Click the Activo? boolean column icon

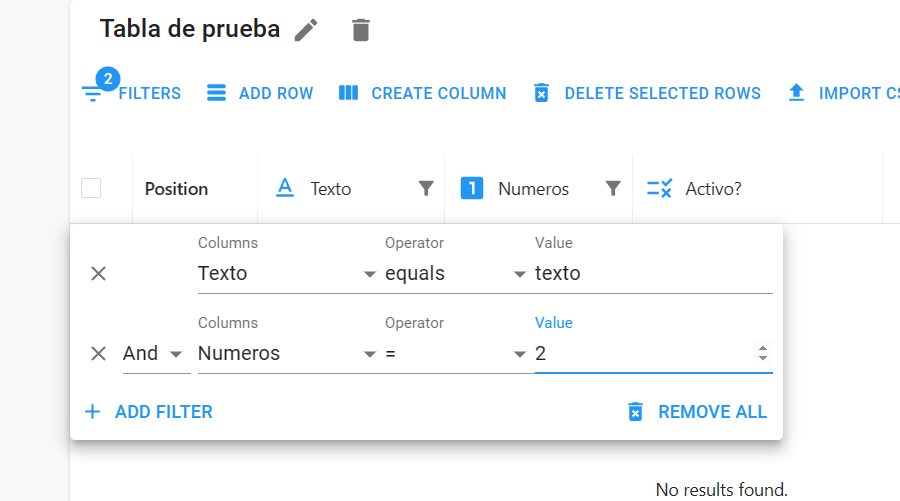659,188
